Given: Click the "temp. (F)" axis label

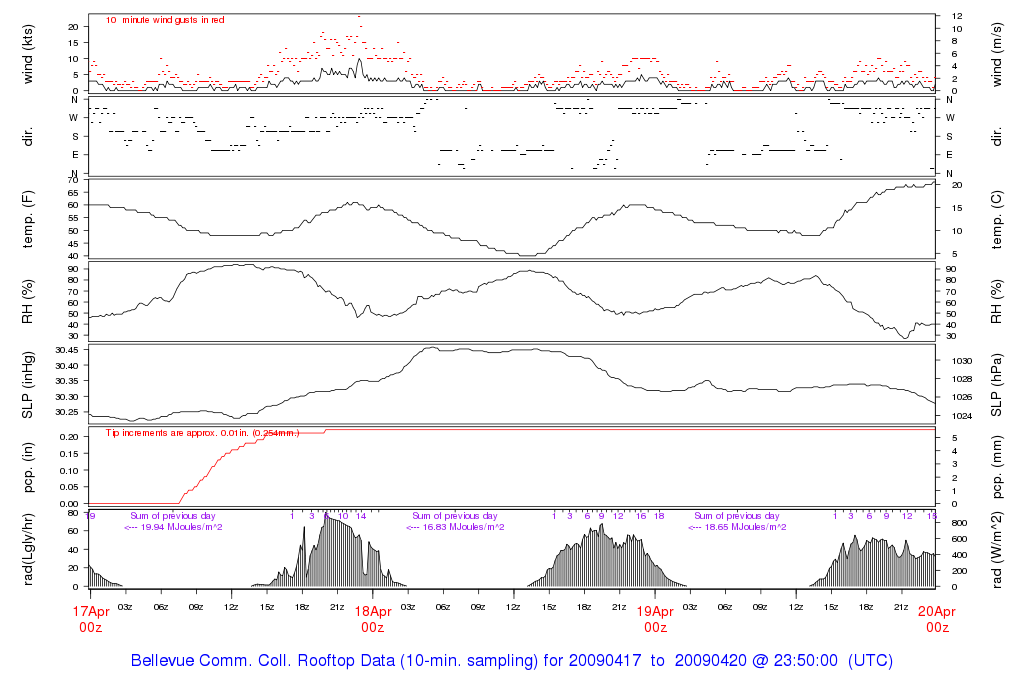Looking at the screenshot, I should coord(27,219).
